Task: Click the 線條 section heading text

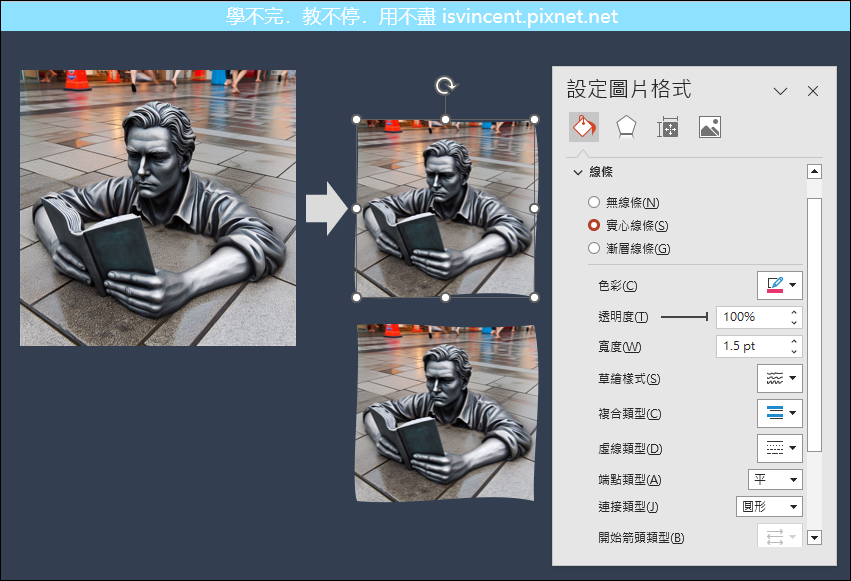Action: [x=601, y=172]
